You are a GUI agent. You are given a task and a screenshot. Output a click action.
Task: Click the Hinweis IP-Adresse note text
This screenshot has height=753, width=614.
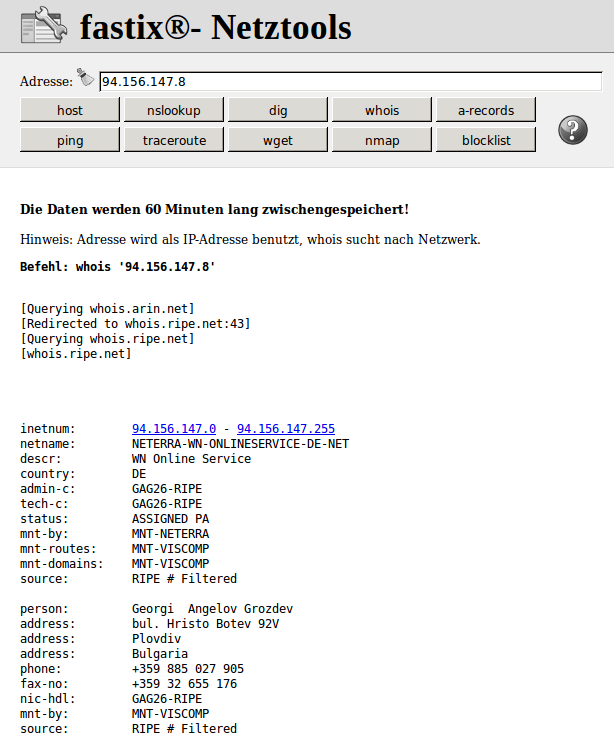pos(250,239)
